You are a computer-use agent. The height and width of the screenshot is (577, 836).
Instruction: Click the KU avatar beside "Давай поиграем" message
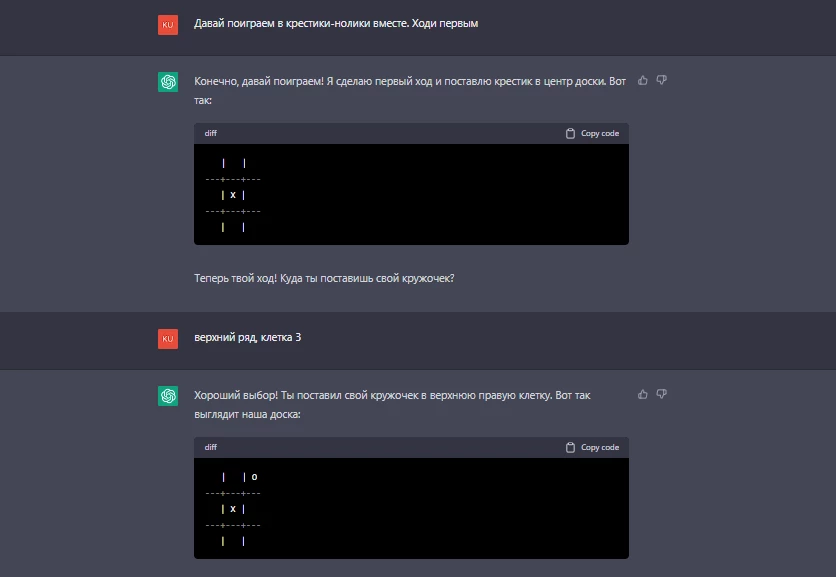point(168,25)
